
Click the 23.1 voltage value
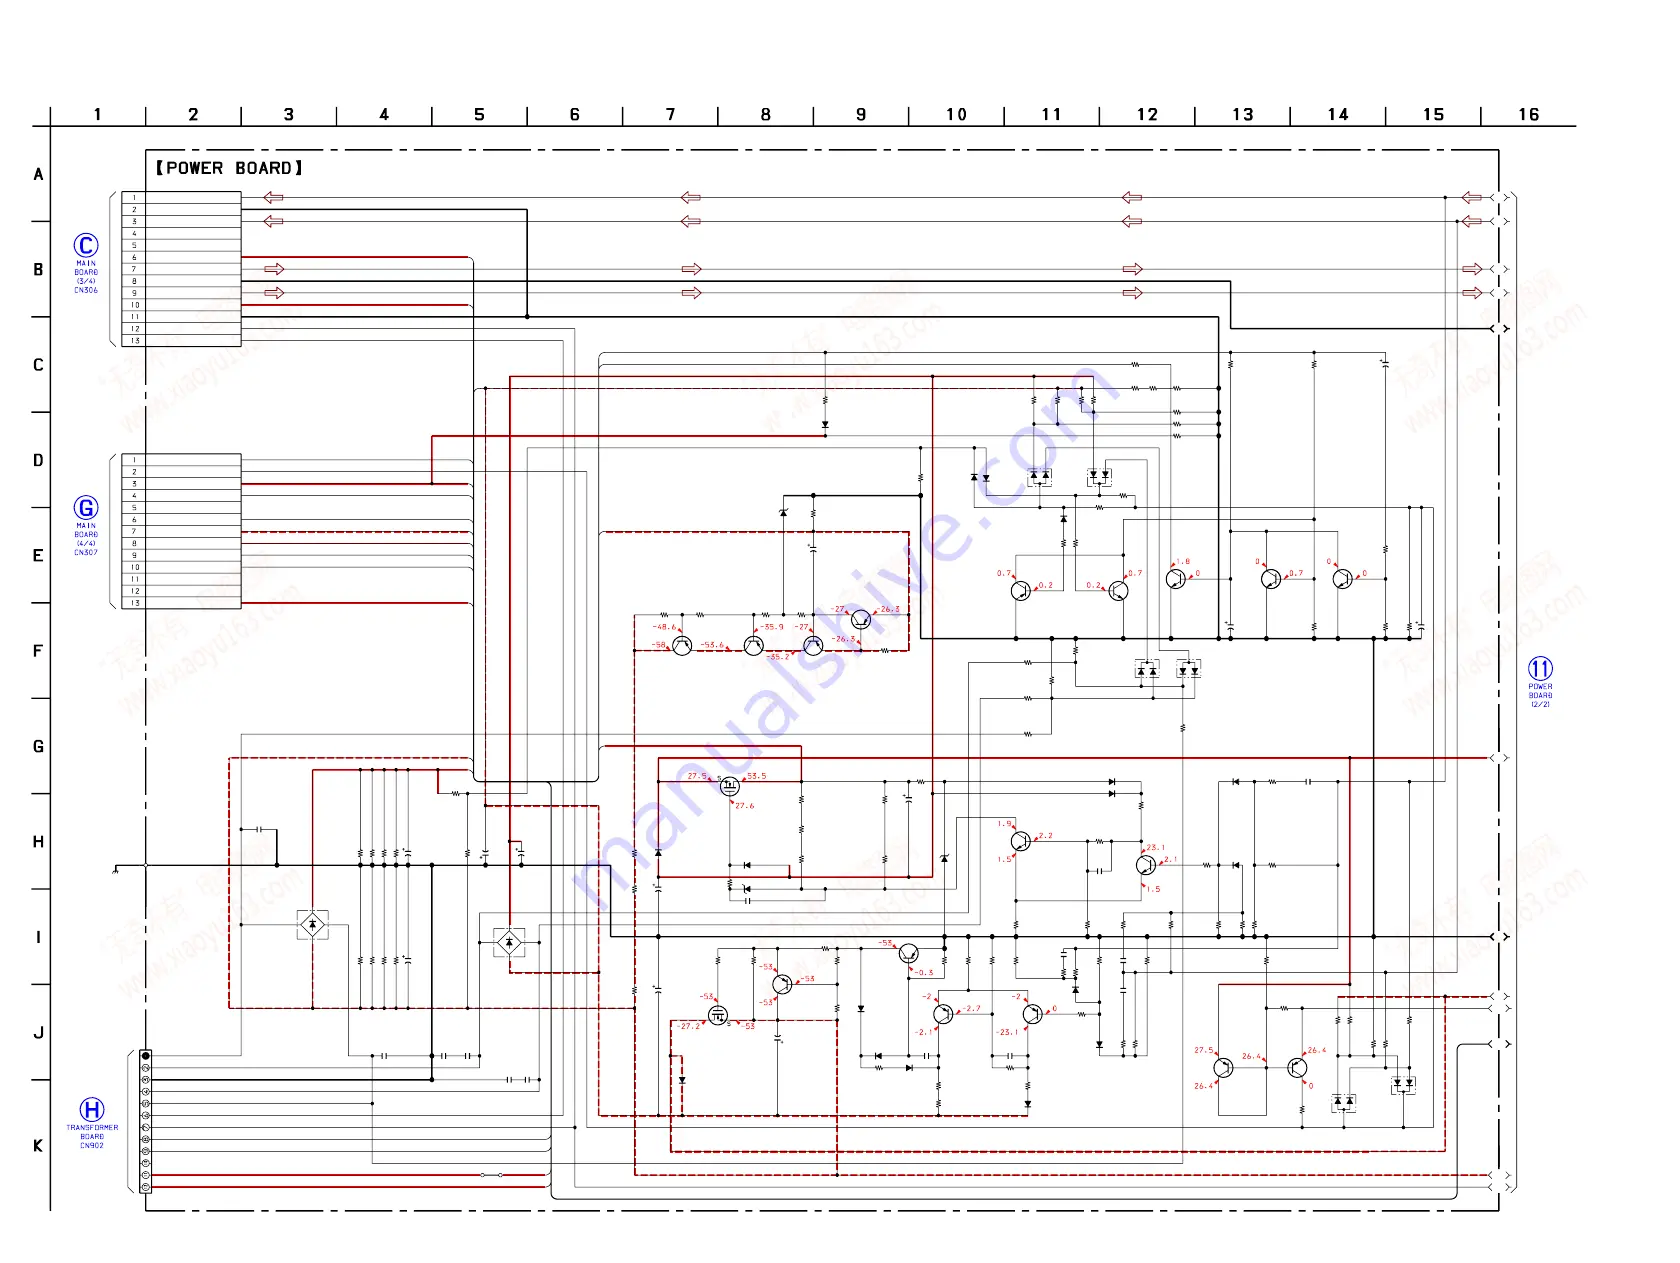(x=1156, y=847)
